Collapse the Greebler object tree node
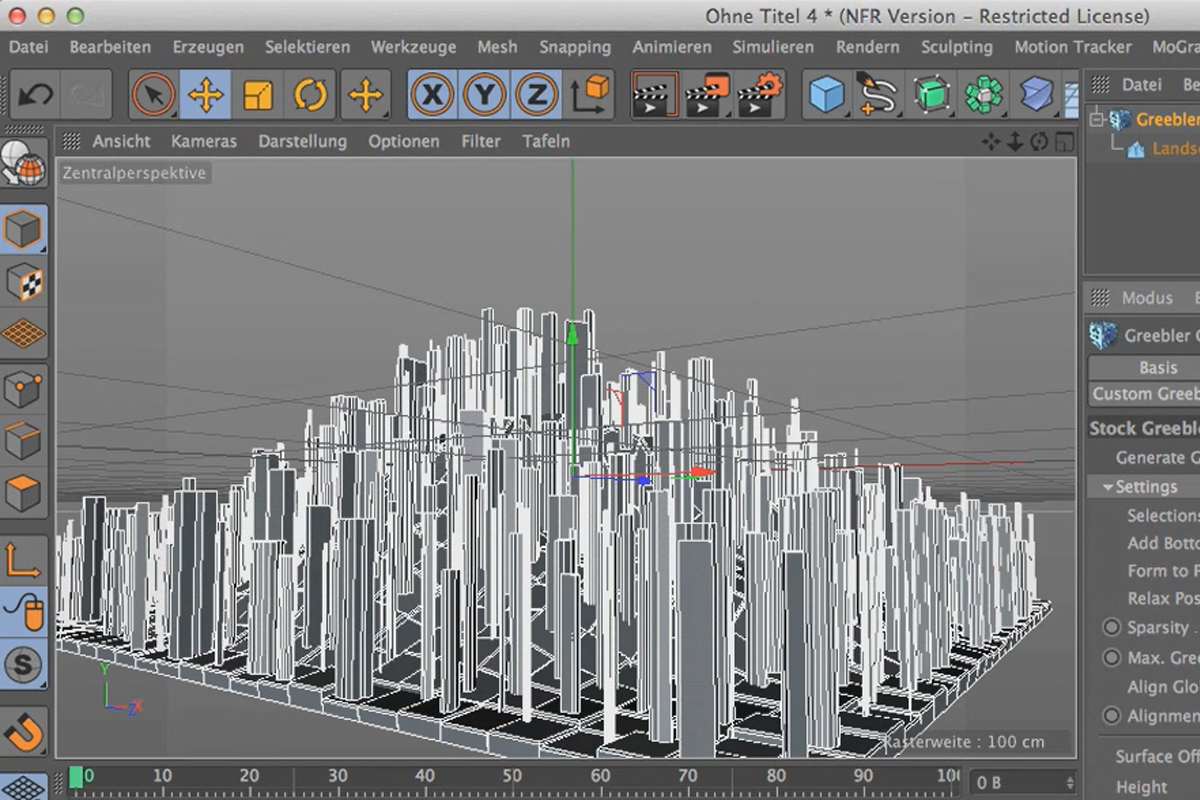Image resolution: width=1200 pixels, height=800 pixels. 1097,120
